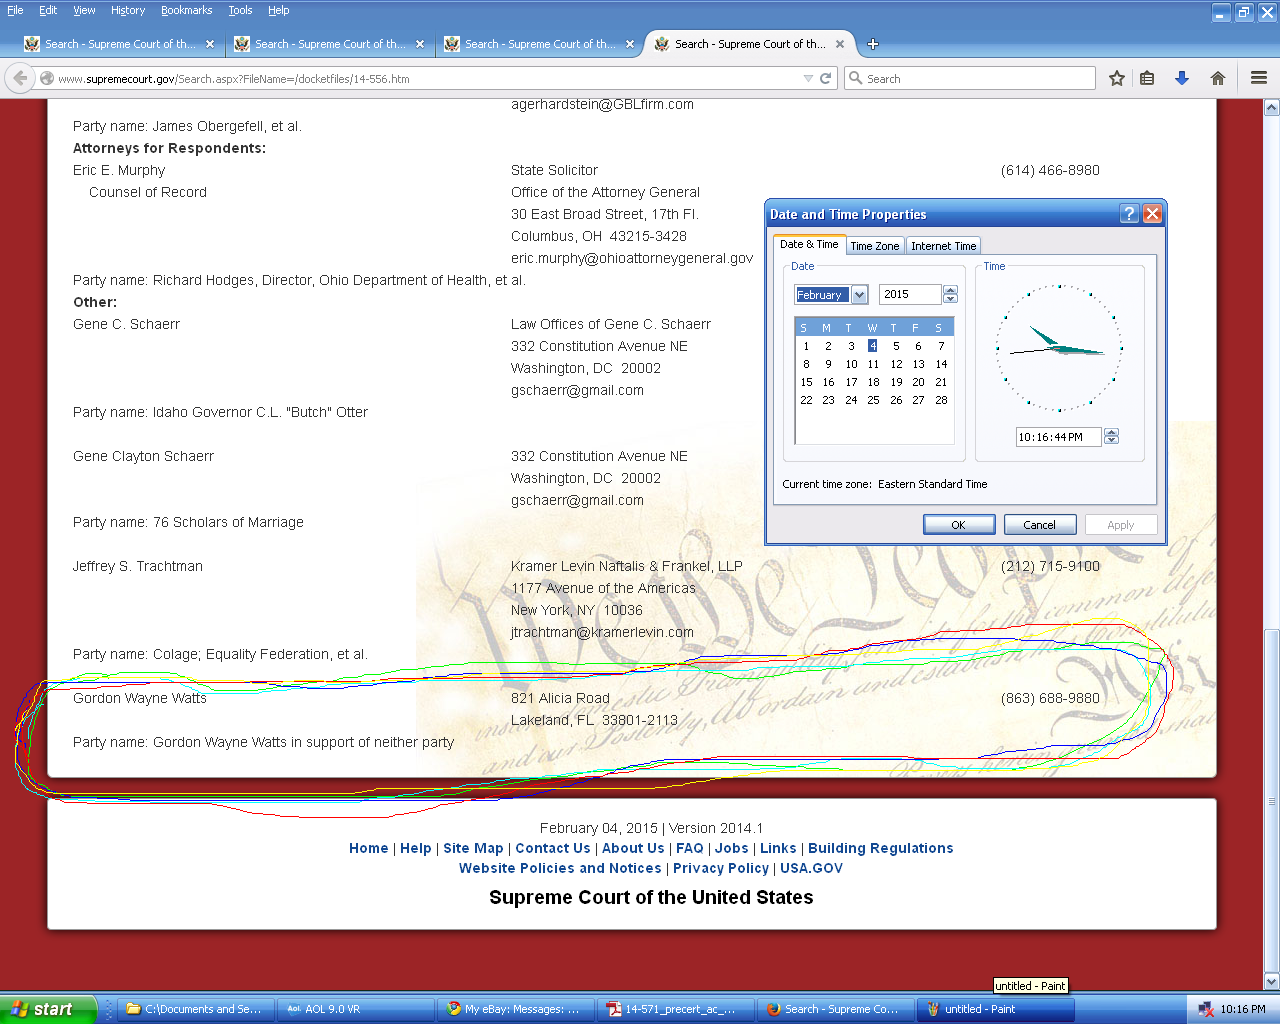Open the bookmarks list icon
This screenshot has height=1024, width=1280.
click(1147, 78)
